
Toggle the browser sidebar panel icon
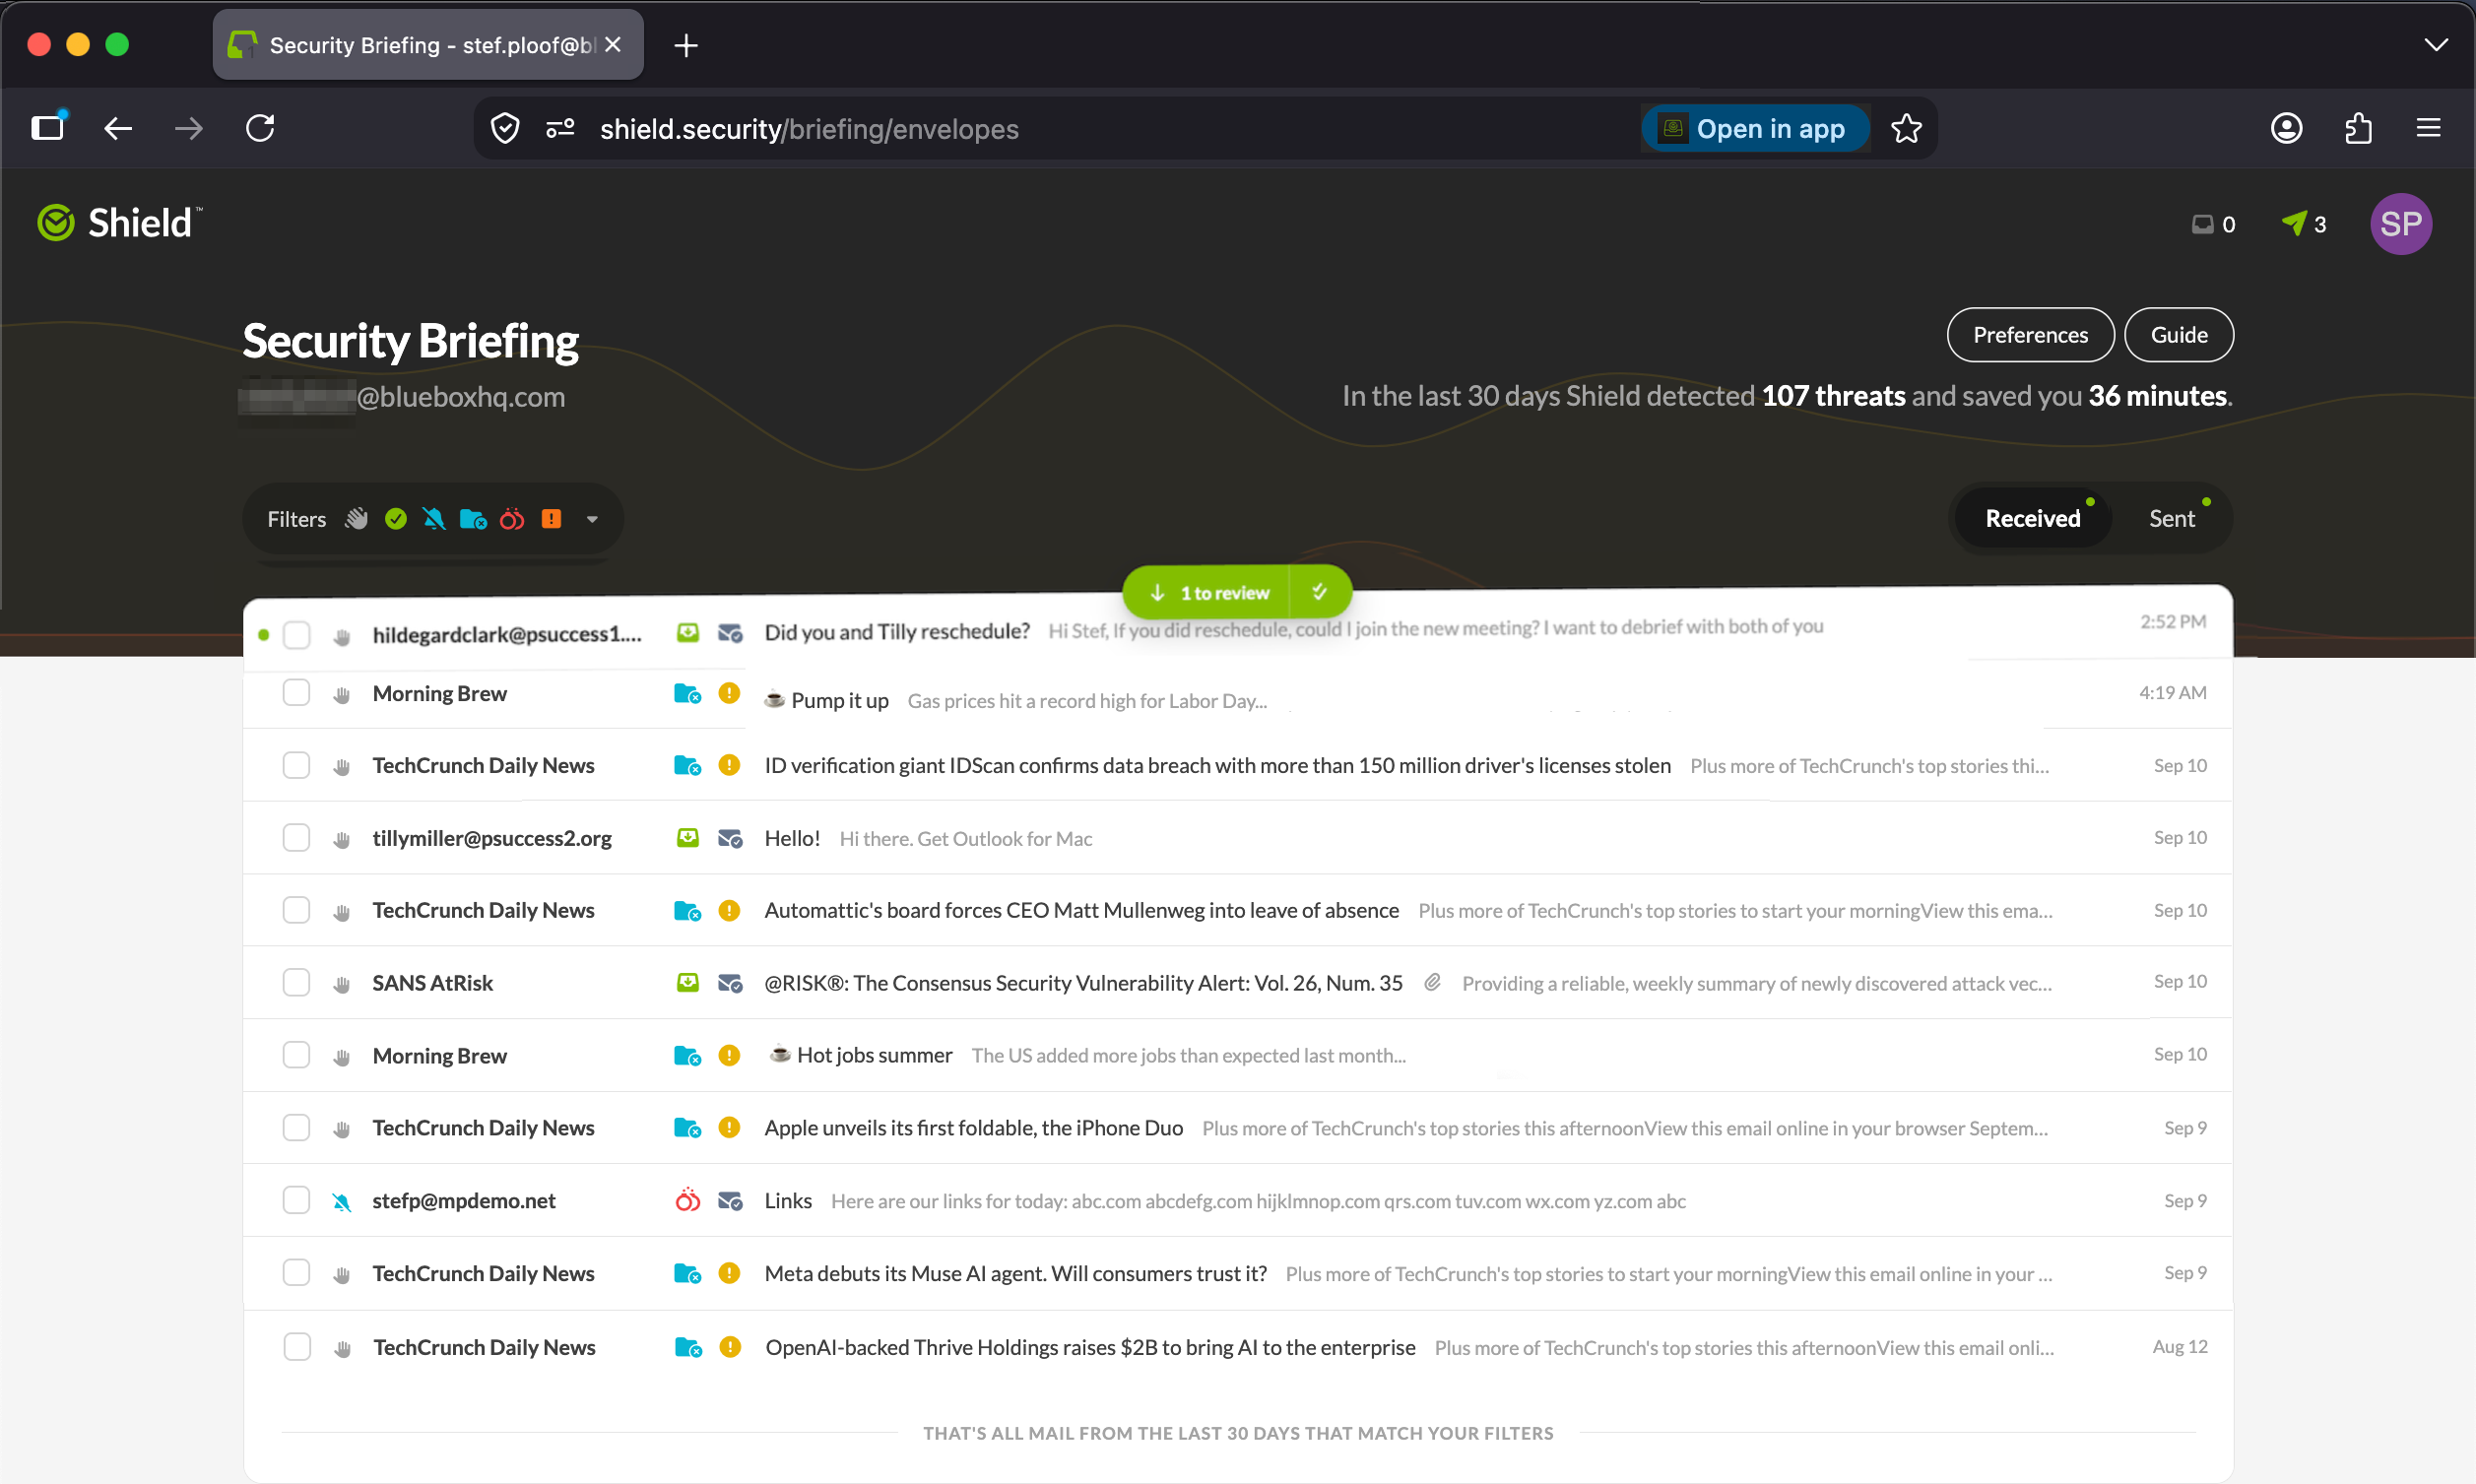pyautogui.click(x=48, y=127)
